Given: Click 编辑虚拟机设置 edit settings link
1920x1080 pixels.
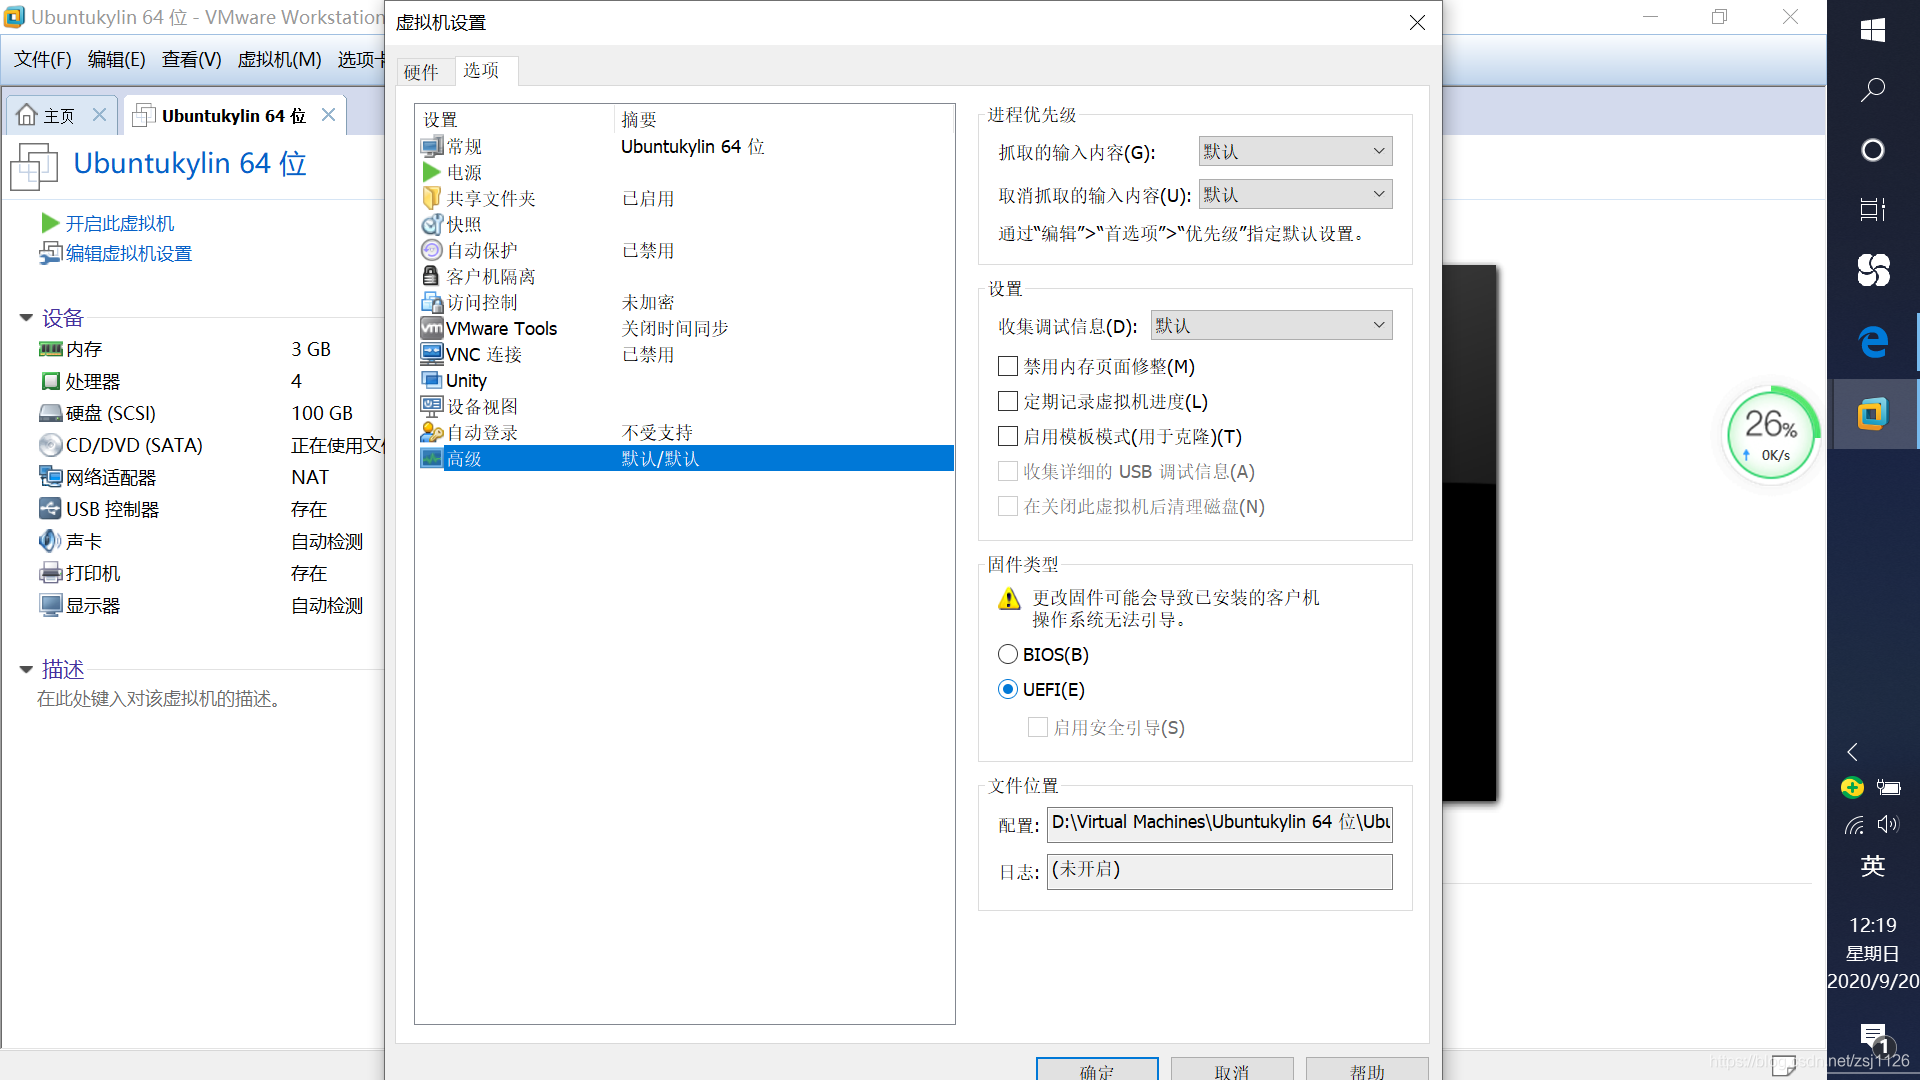Looking at the screenshot, I should 129,254.
